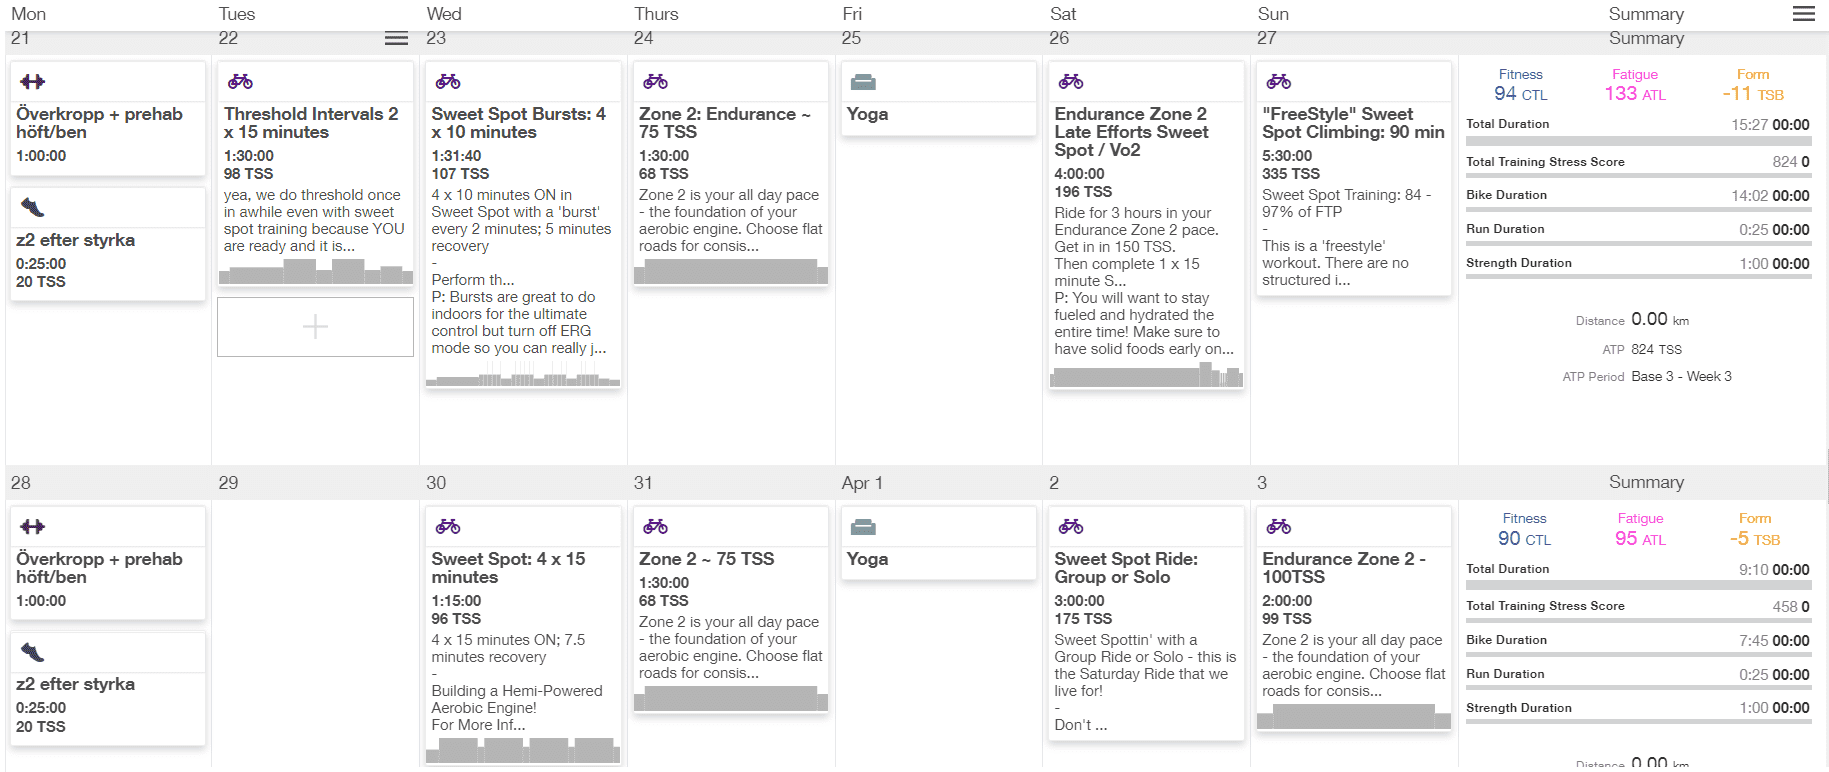The width and height of the screenshot is (1829, 772).
Task: Click bike icon on Threshold Intervals workout
Action: 241,82
